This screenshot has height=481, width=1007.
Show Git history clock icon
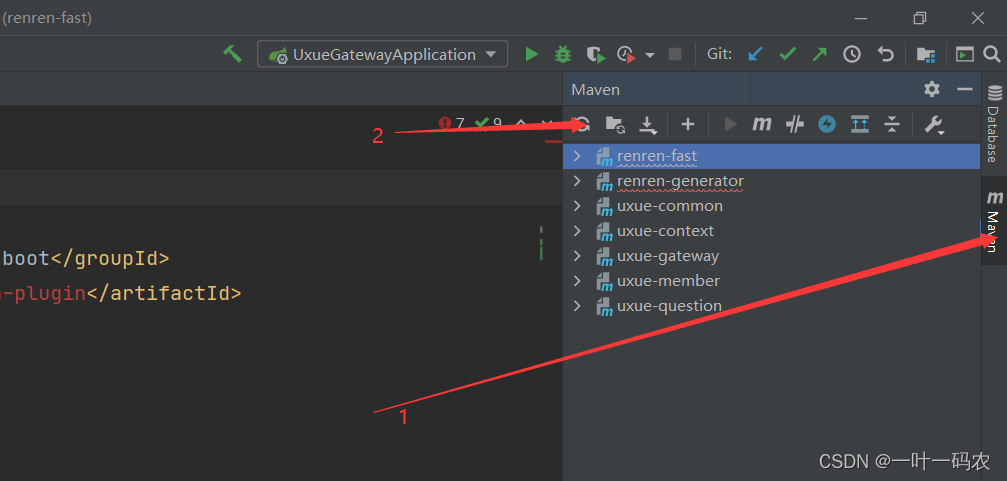point(852,55)
